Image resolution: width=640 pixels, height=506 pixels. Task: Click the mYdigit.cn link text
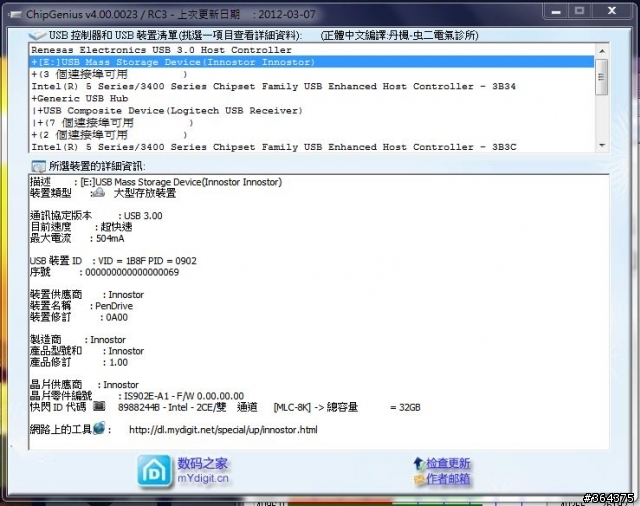click(203, 478)
